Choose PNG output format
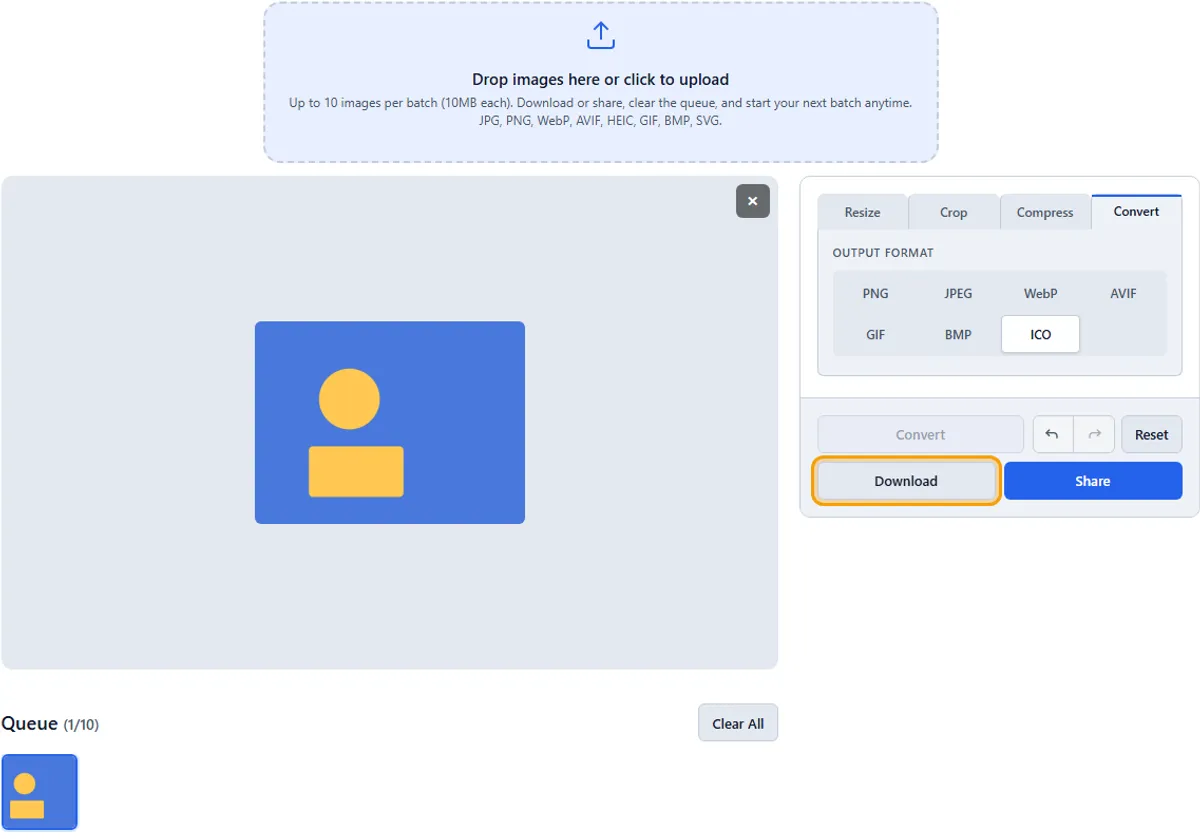The height and width of the screenshot is (839, 1200). (x=876, y=294)
